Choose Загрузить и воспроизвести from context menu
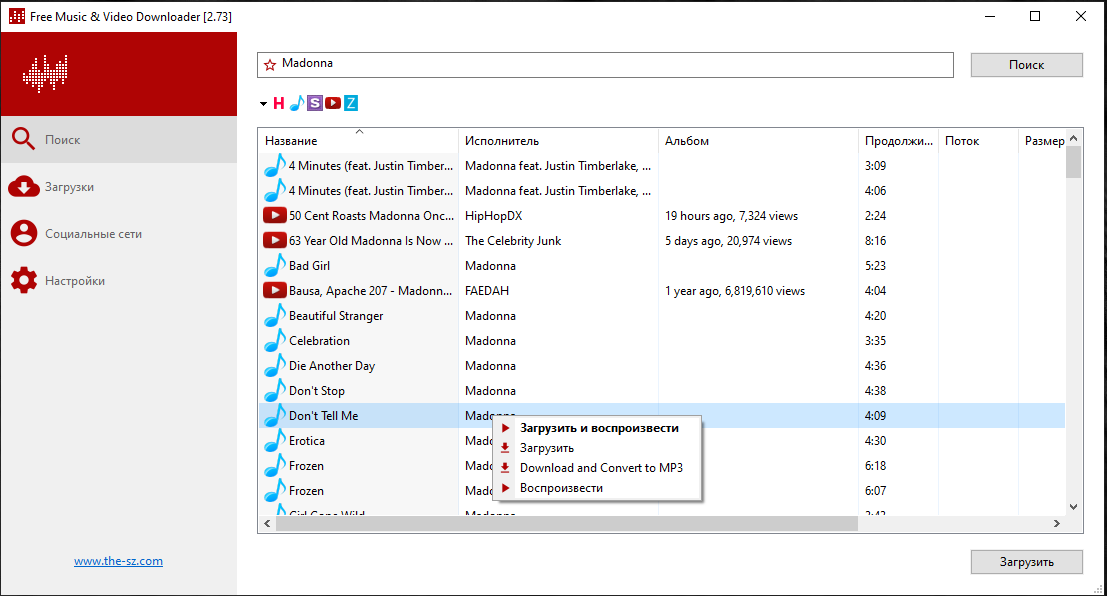The image size is (1107, 596). pos(597,428)
